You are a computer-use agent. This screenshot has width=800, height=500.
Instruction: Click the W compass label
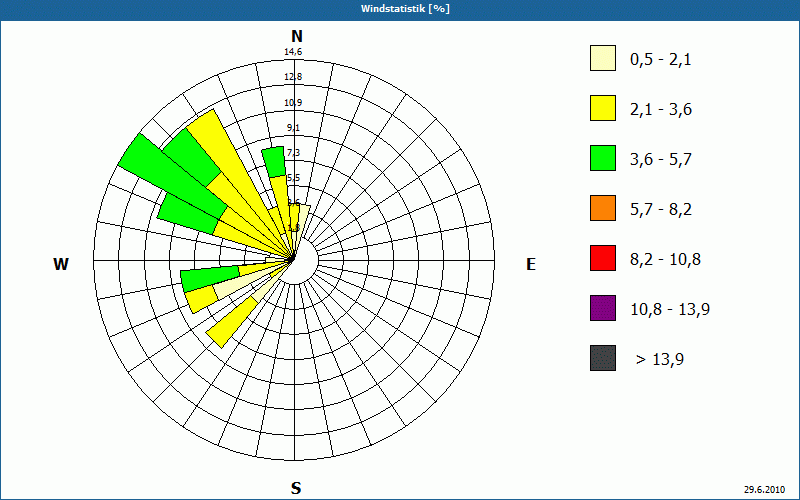[61, 264]
